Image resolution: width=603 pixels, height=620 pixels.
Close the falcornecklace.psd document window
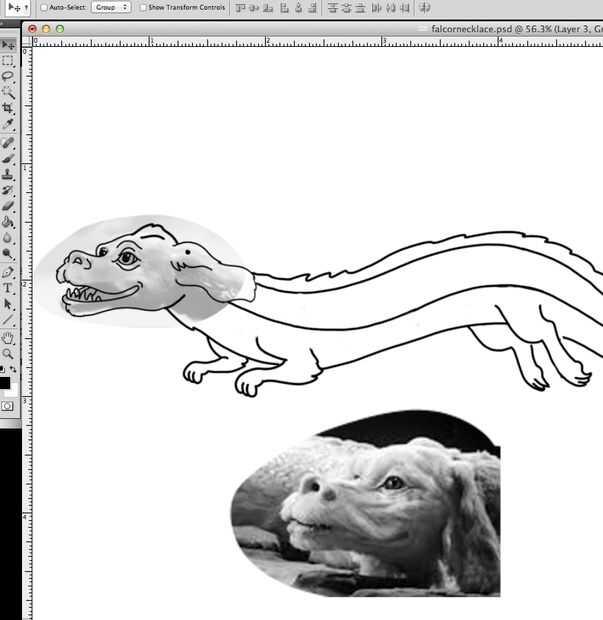pos(32,29)
